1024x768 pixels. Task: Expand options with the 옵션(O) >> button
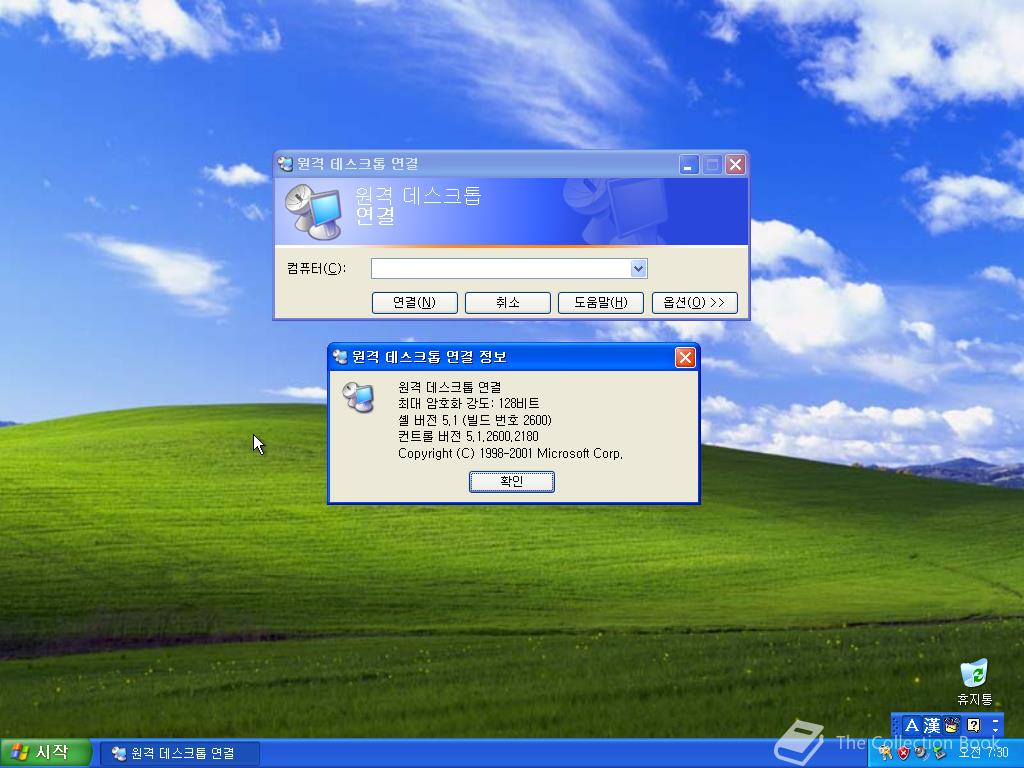pyautogui.click(x=694, y=302)
